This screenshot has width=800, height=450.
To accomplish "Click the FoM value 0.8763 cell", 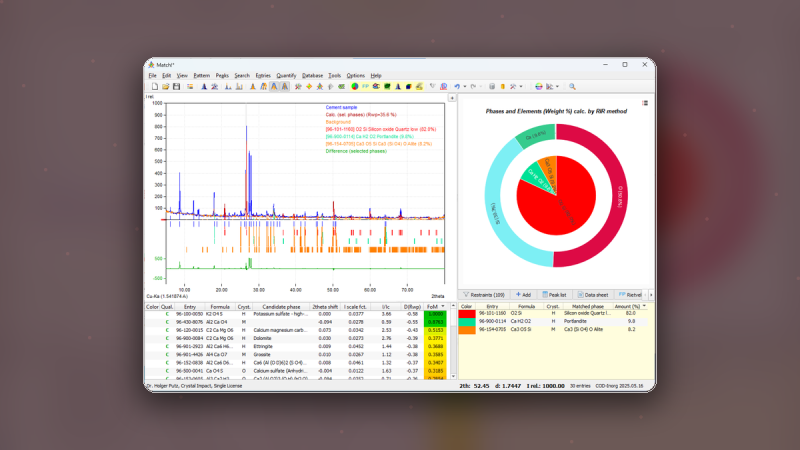I will click(x=435, y=322).
